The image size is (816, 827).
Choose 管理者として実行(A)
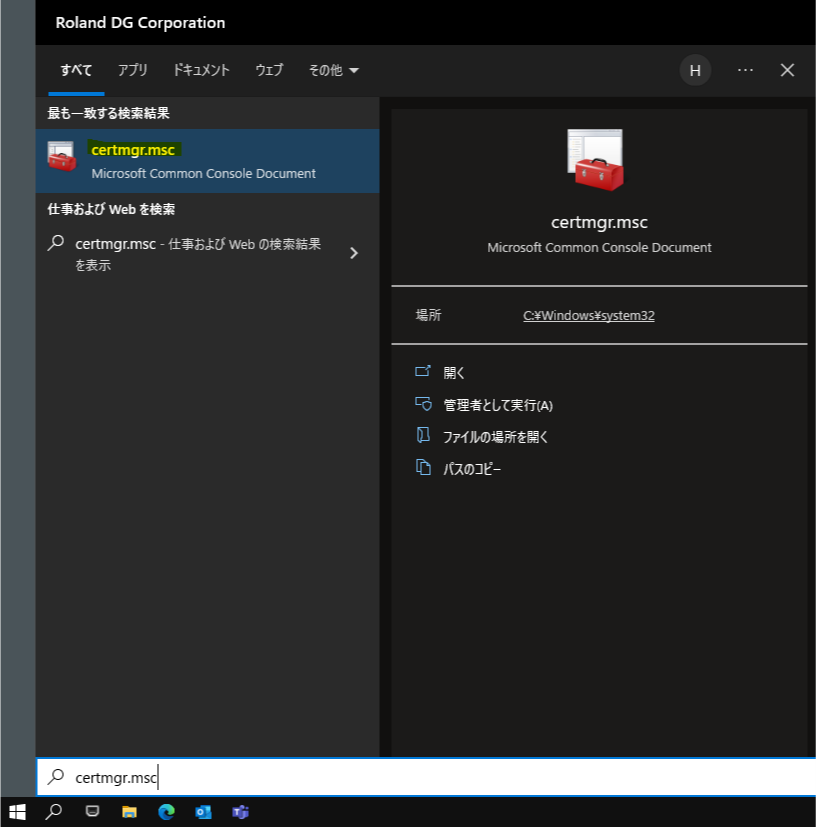(498, 405)
